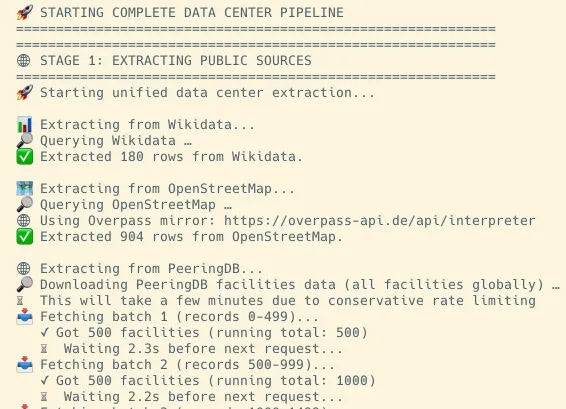Viewport: 566px width, 409px height.
Task: Click the globe icon next to STAGE 1
Action: point(24,61)
